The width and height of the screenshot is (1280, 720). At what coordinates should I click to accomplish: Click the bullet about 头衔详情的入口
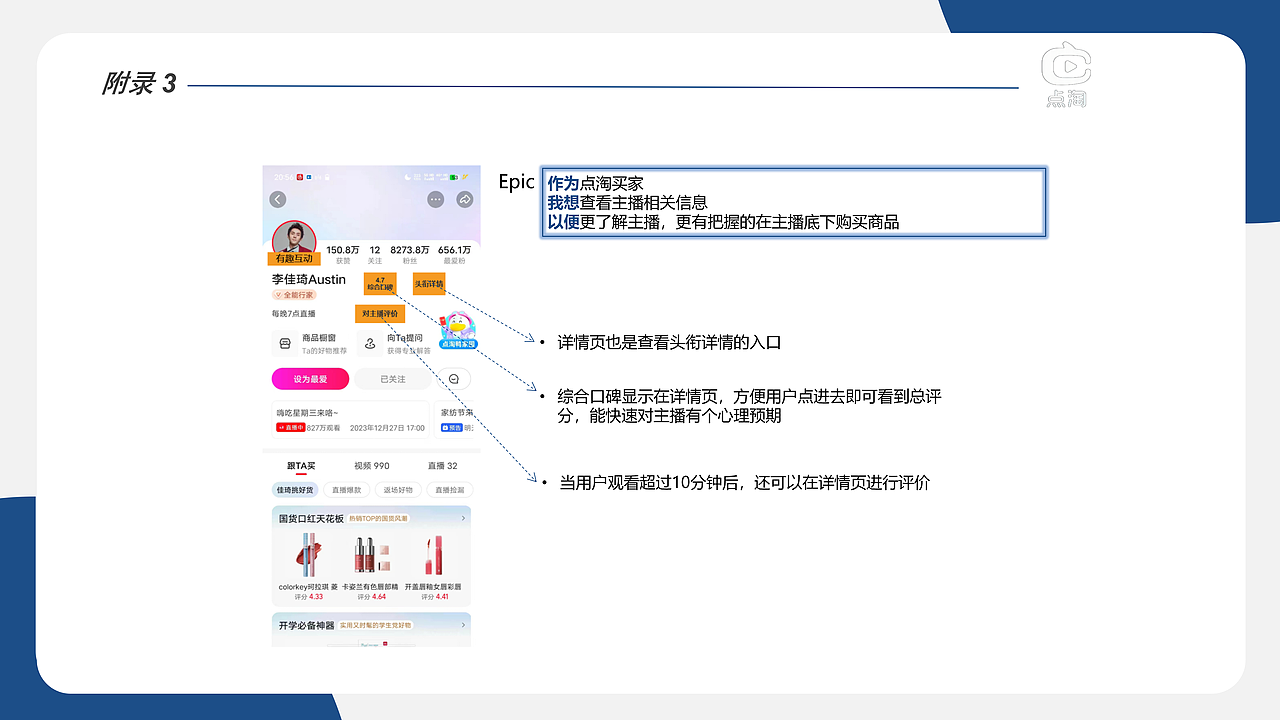click(669, 343)
